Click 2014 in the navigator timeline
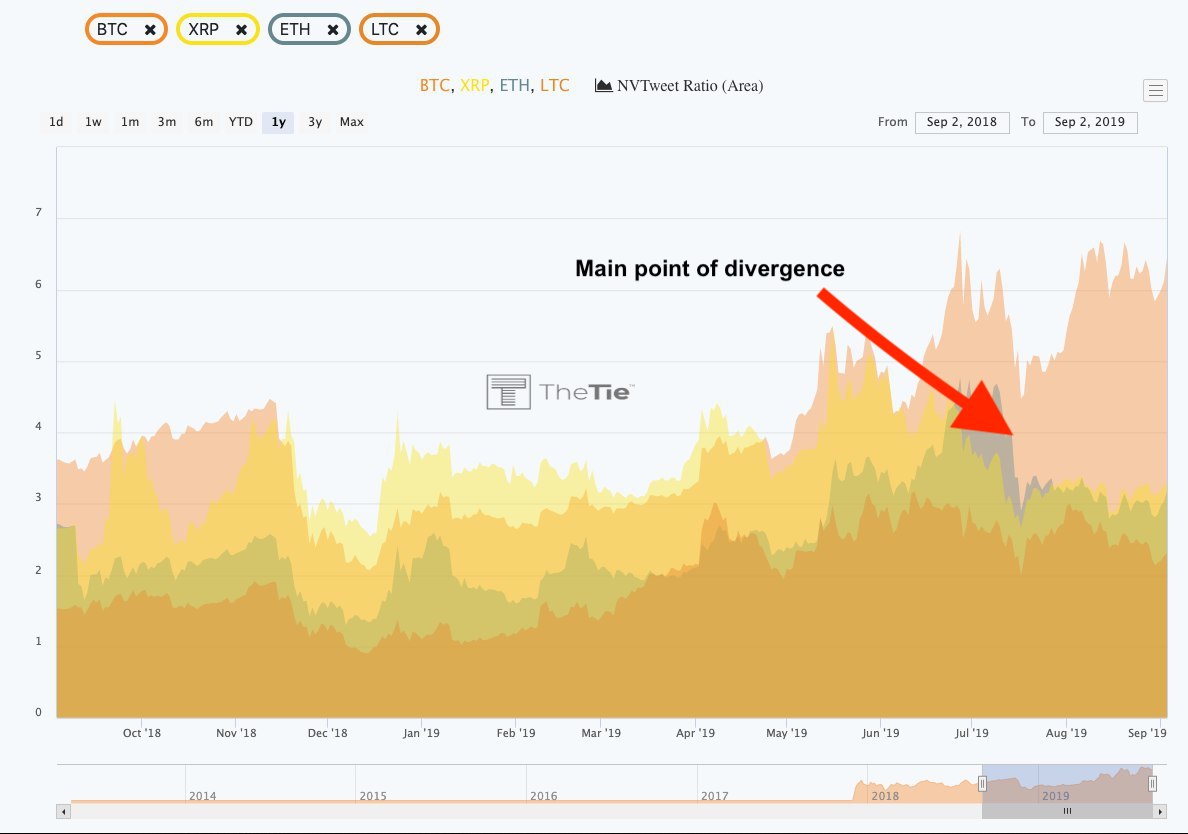Viewport: 1188px width, 834px height. click(x=202, y=796)
